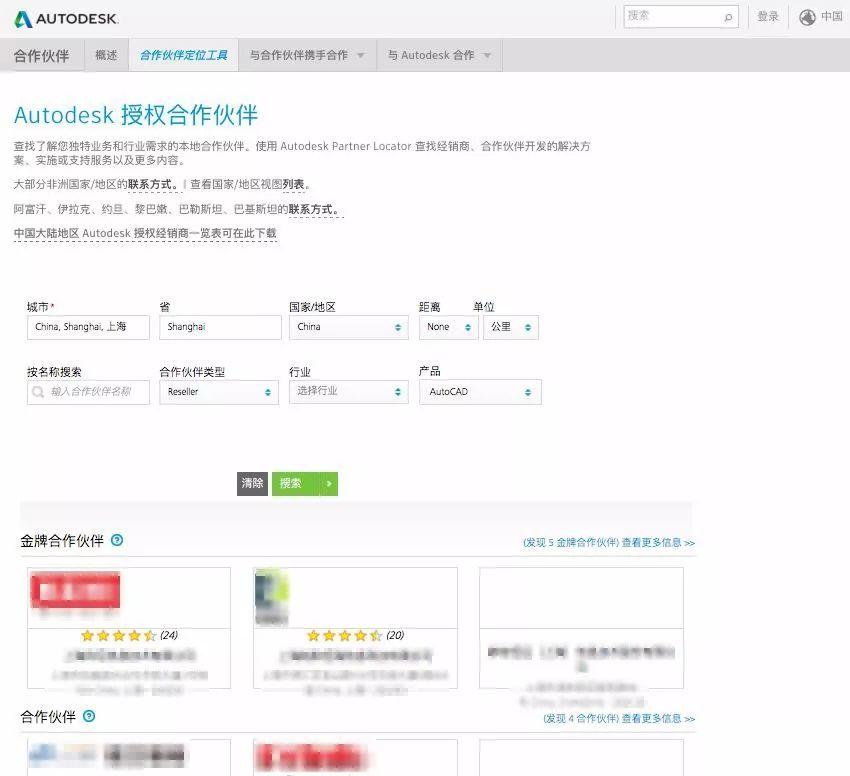
Task: Open 国家/地区 dropdown showing China
Action: pyautogui.click(x=349, y=328)
